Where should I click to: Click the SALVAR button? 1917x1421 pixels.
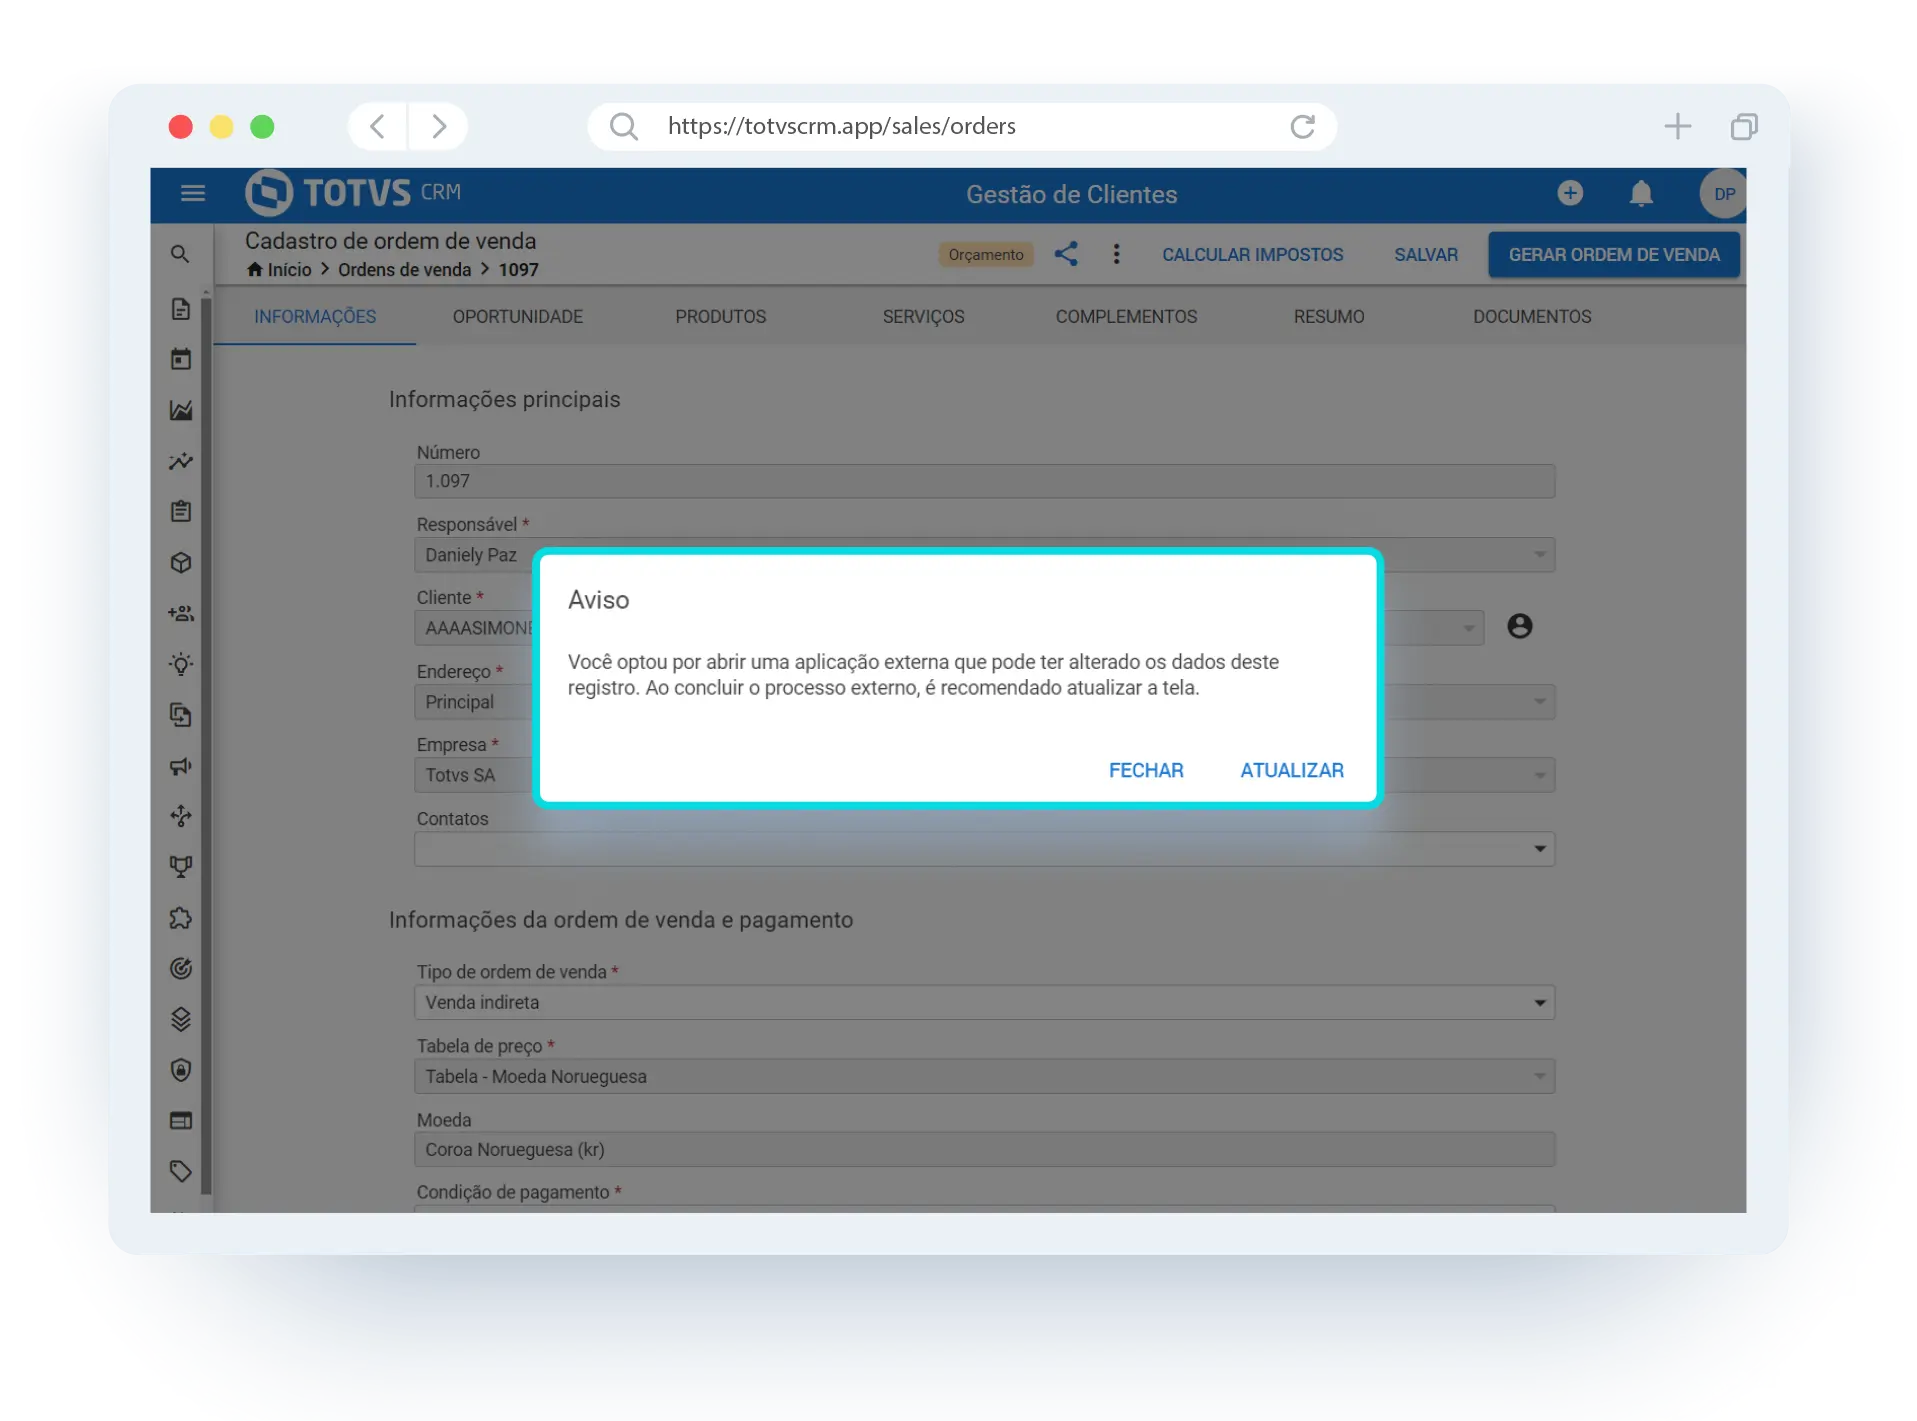[1425, 254]
